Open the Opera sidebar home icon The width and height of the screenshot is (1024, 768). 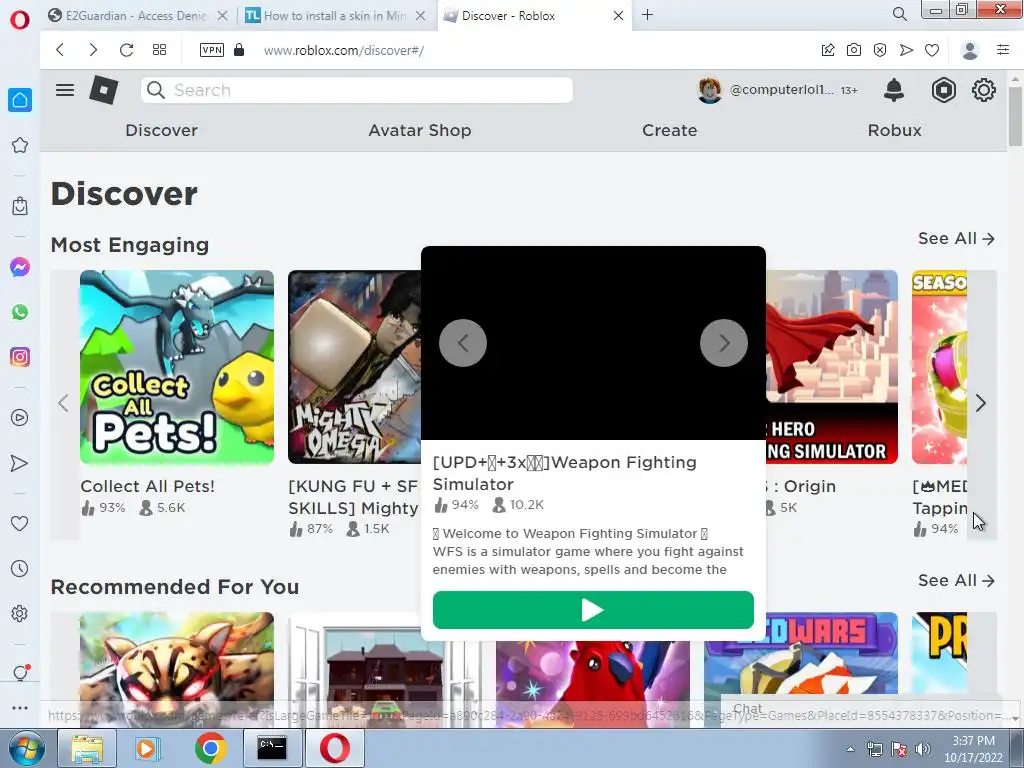point(20,100)
